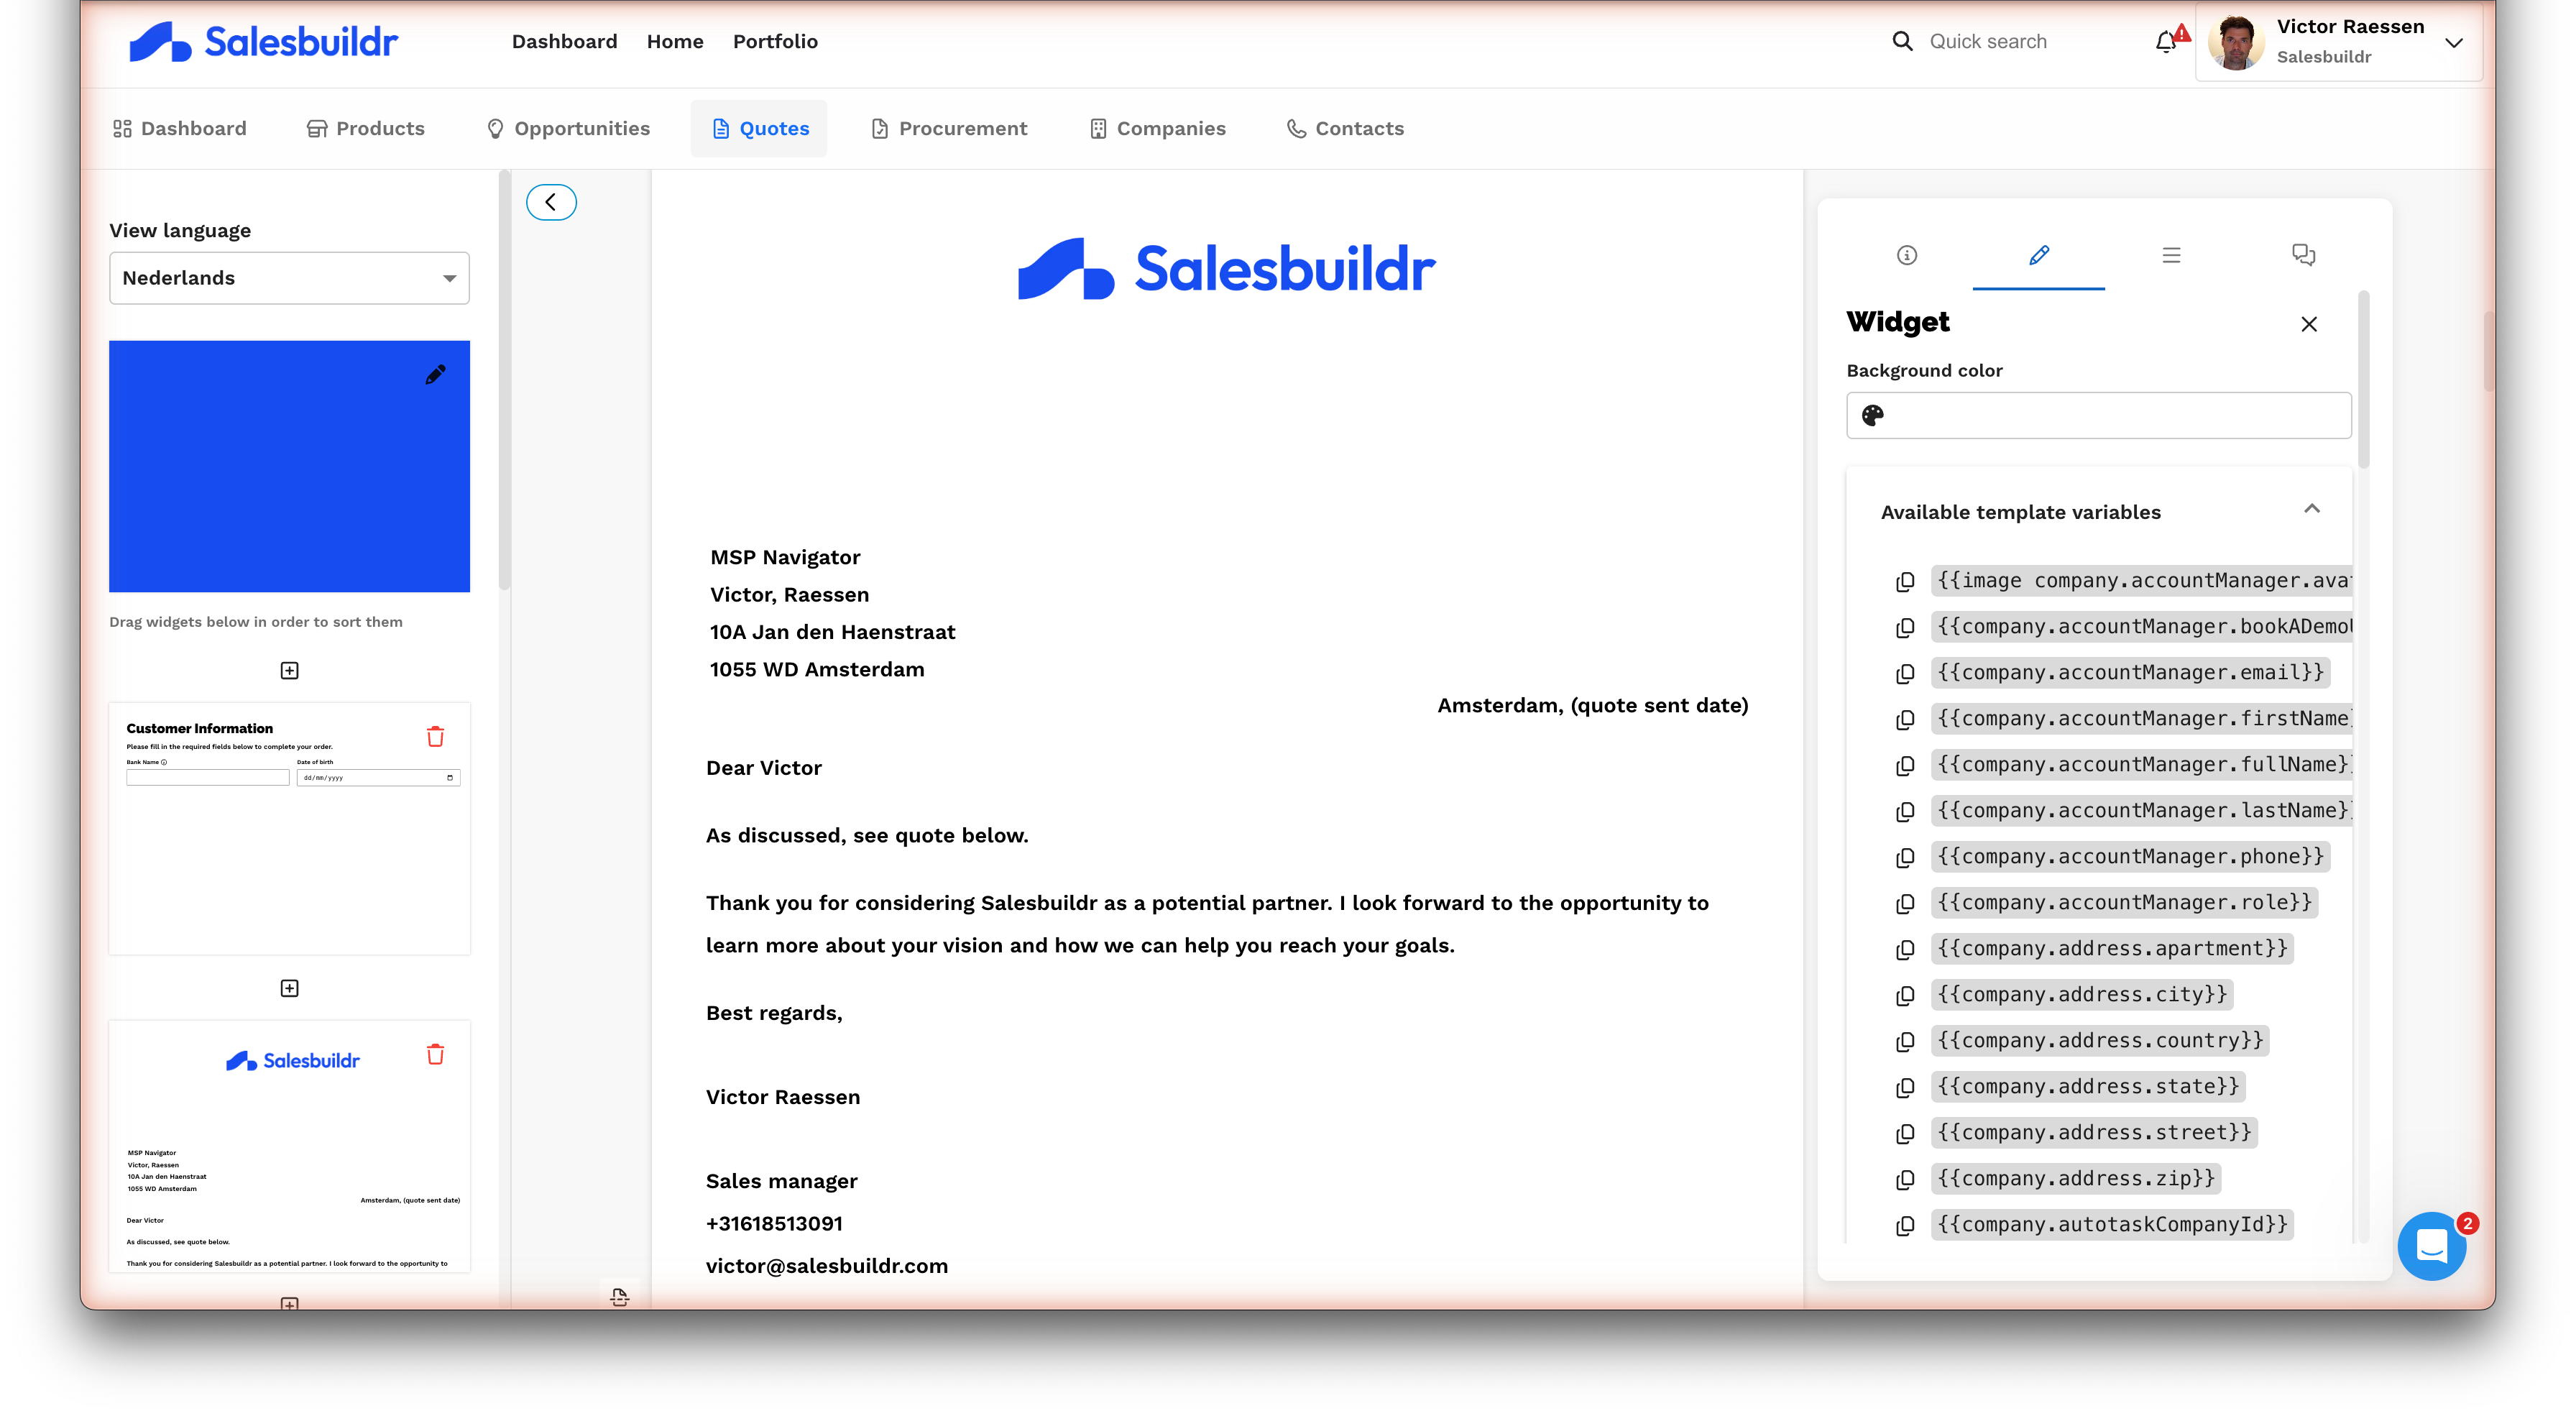Viewport: 2576px width, 1416px height.
Task: Click the 'Amsterdam, (quote sent date)' text
Action: [x=1592, y=706]
